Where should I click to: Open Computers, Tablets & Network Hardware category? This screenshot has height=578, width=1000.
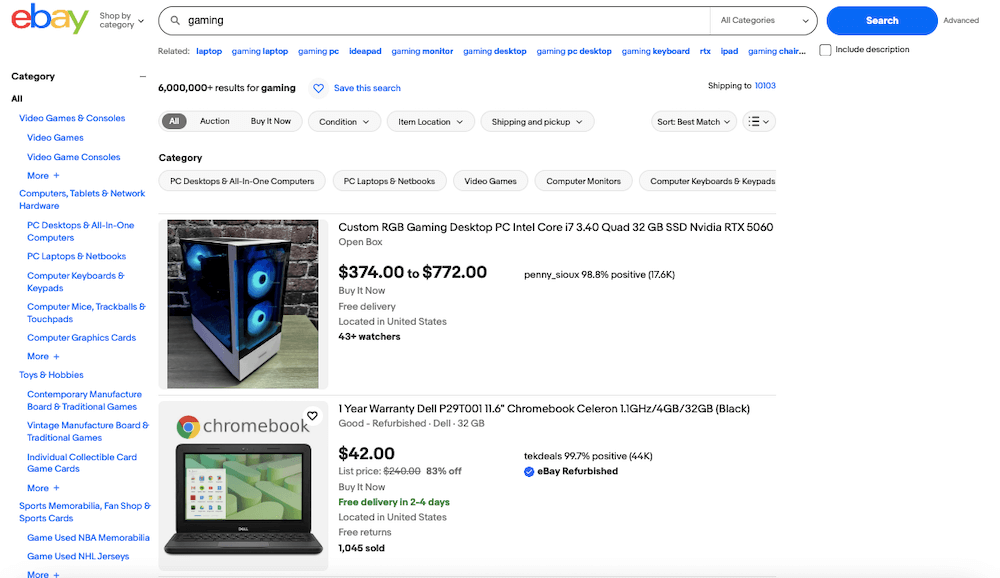tap(82, 200)
